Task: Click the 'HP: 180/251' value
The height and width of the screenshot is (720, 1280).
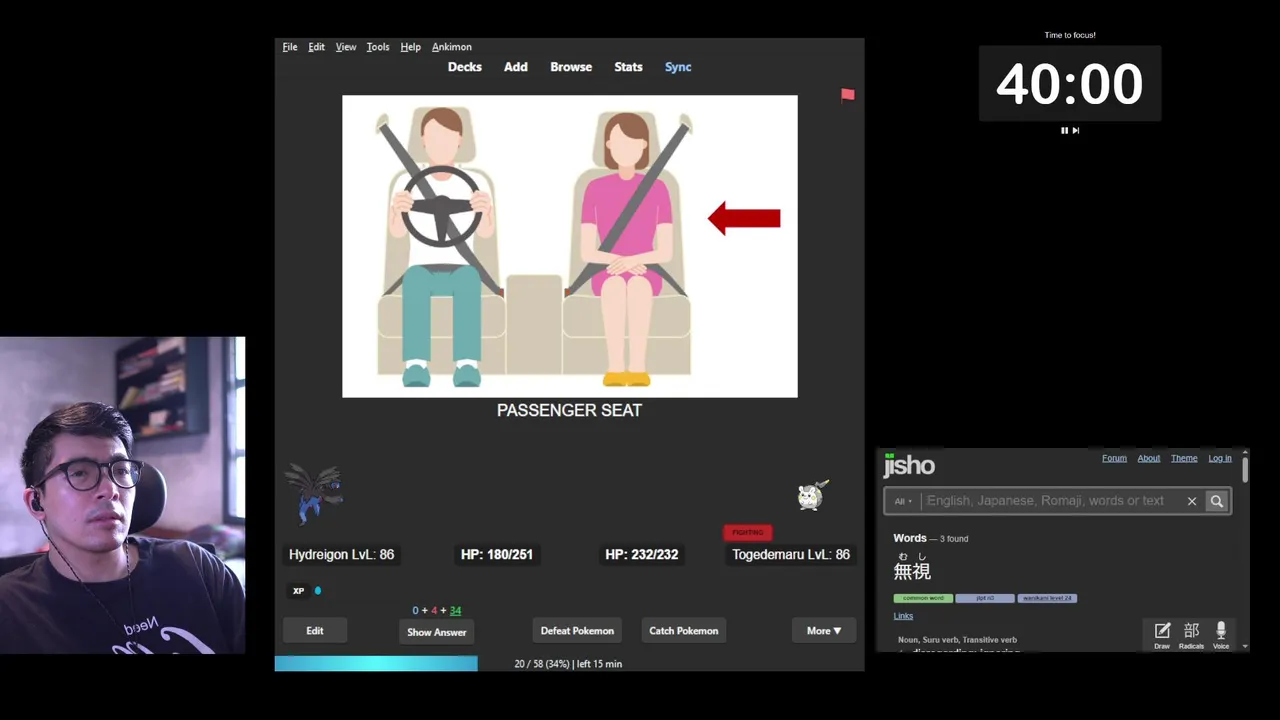Action: 497,554
